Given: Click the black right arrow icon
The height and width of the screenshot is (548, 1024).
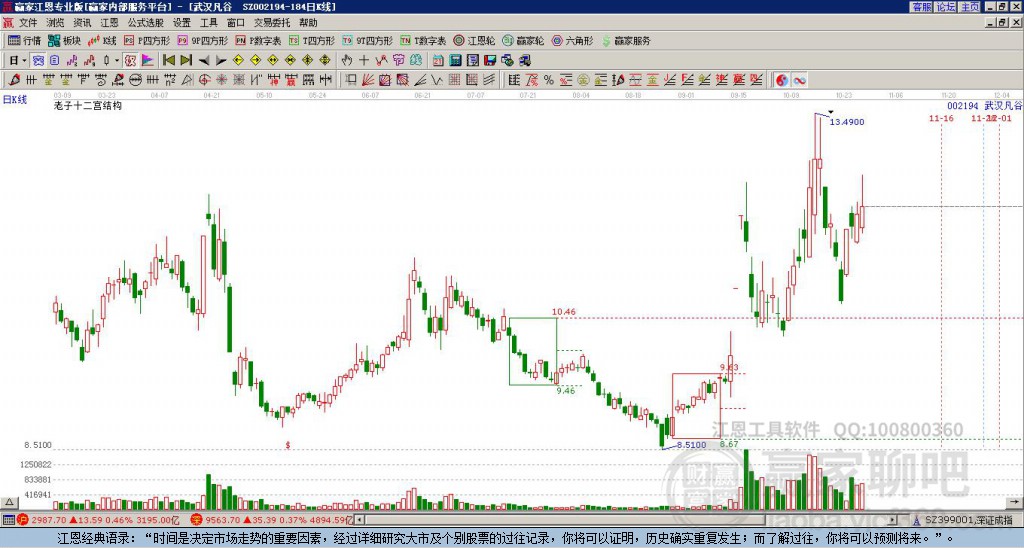Looking at the screenshot, I should (x=221, y=60).
